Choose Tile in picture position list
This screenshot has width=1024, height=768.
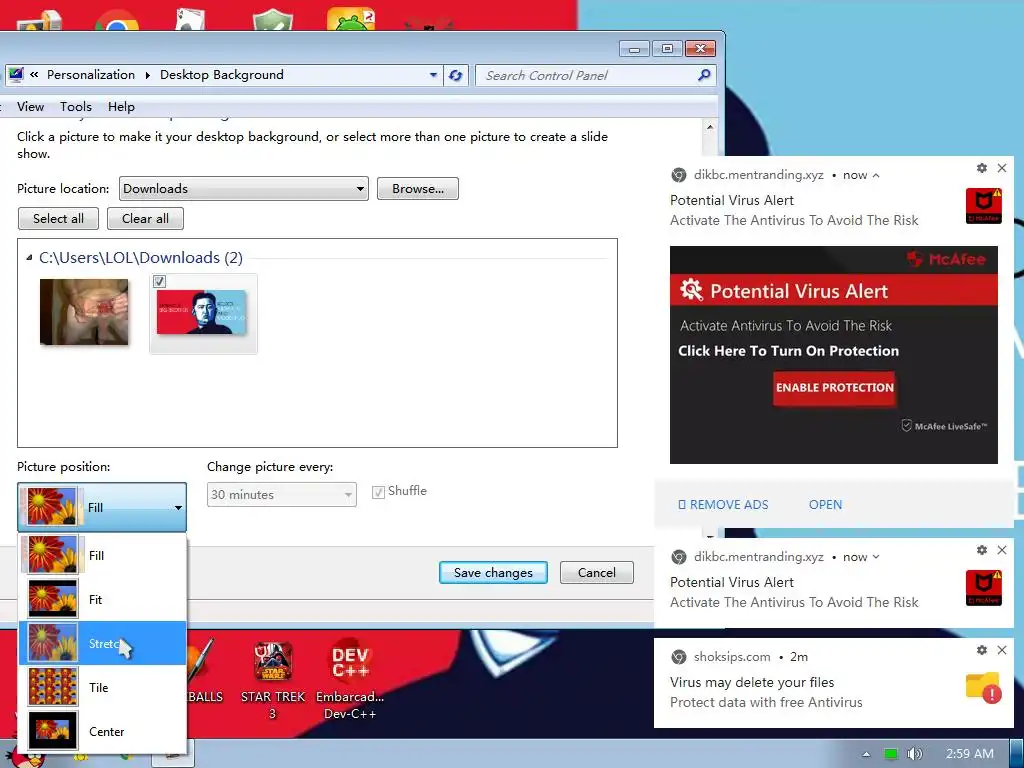click(x=103, y=687)
